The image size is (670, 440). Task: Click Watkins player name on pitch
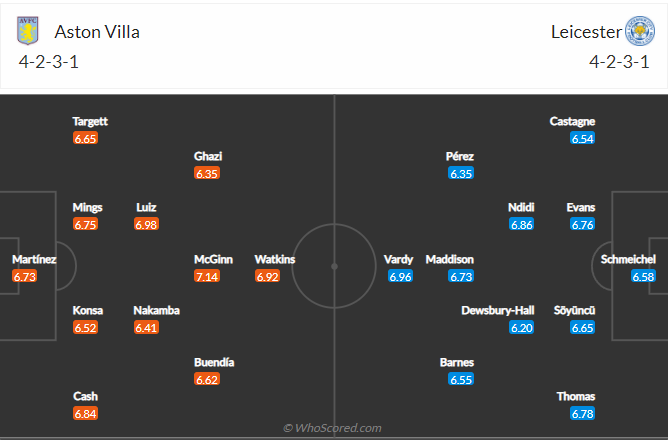coord(275,259)
